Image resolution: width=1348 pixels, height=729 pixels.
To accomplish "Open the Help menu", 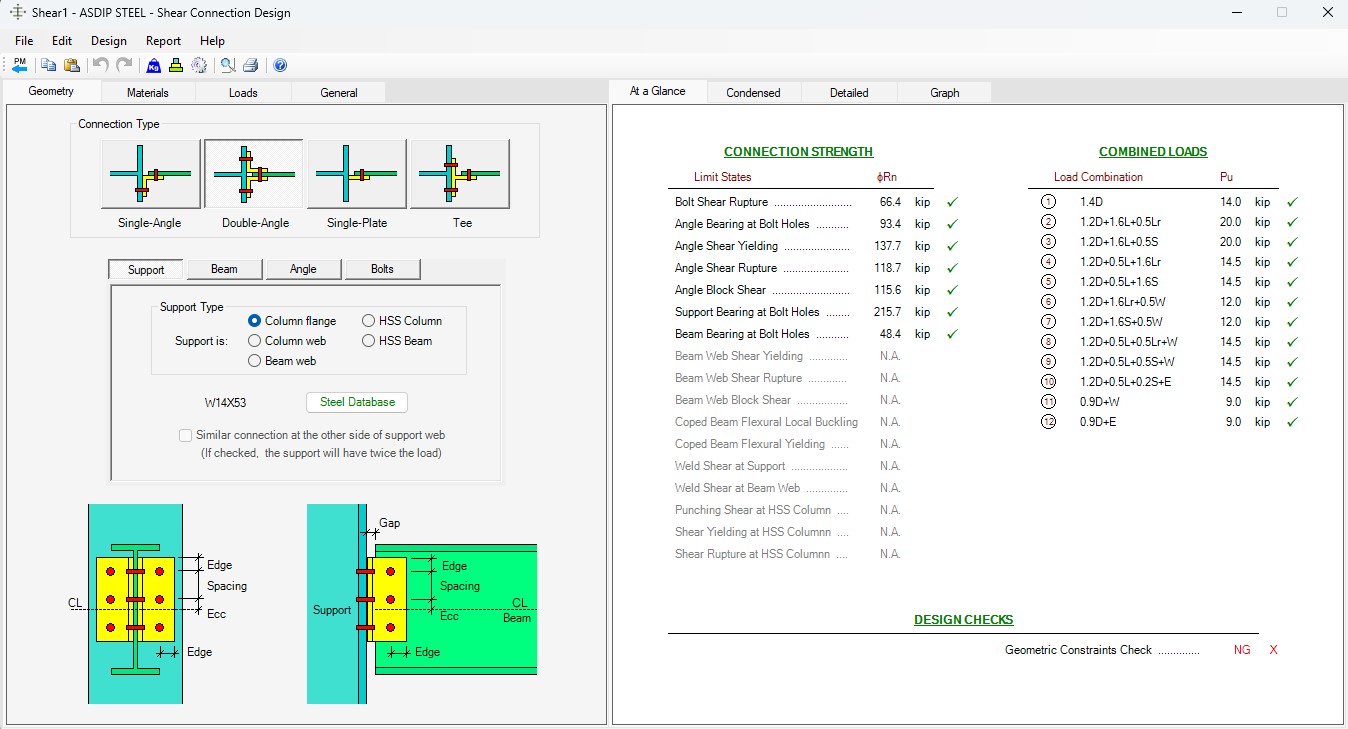I will (x=212, y=41).
